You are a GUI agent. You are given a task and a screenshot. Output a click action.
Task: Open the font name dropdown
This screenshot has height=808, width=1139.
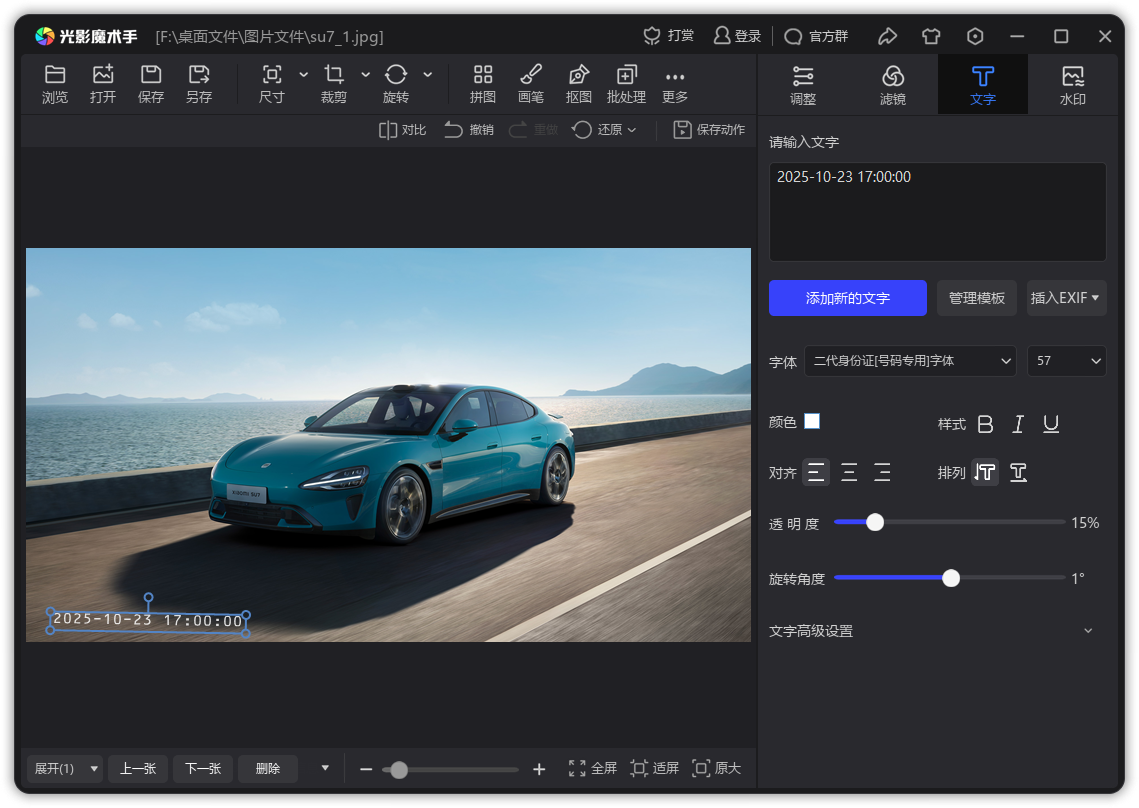pyautogui.click(x=910, y=361)
